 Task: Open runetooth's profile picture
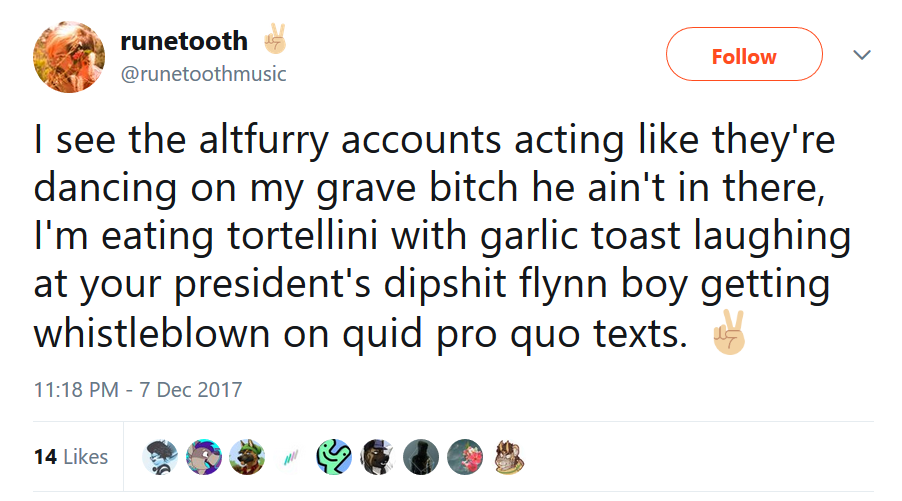[x=69, y=57]
